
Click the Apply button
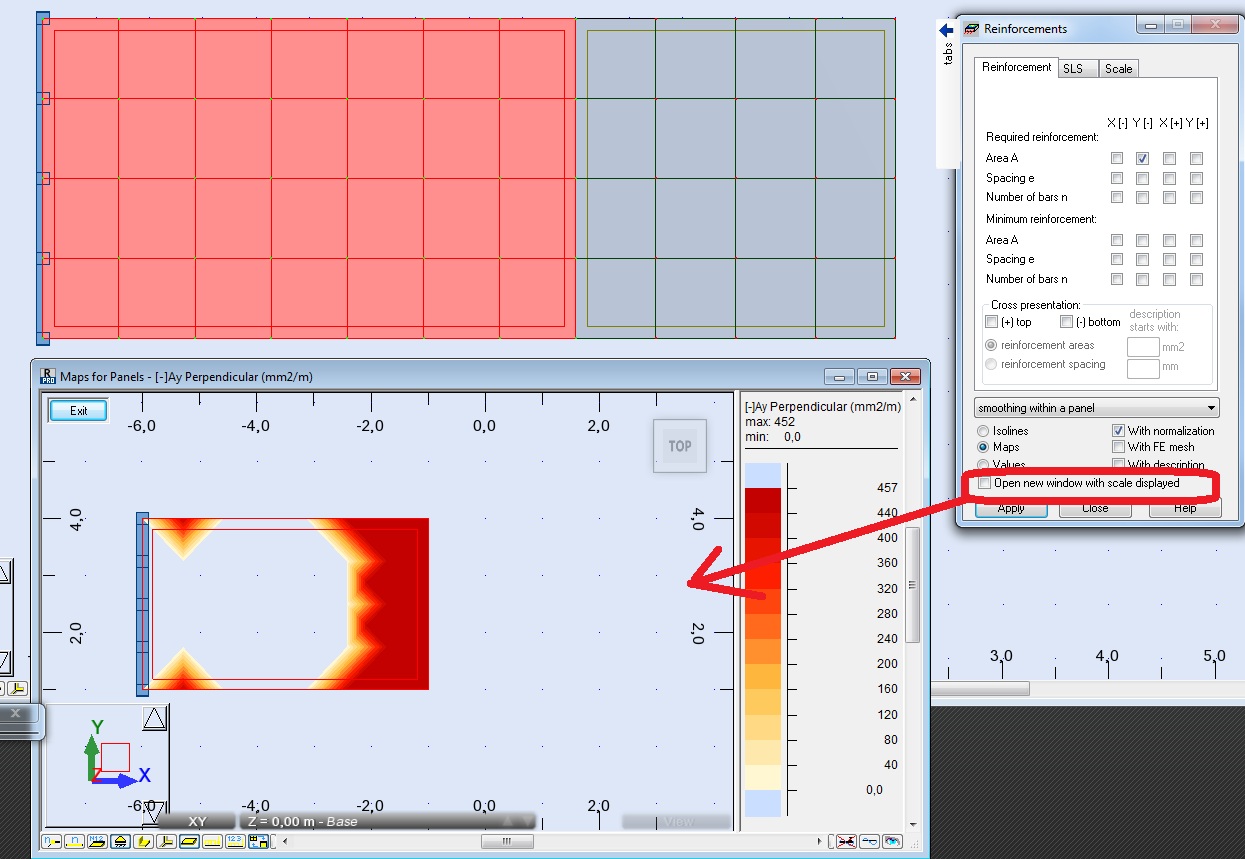tap(1011, 508)
